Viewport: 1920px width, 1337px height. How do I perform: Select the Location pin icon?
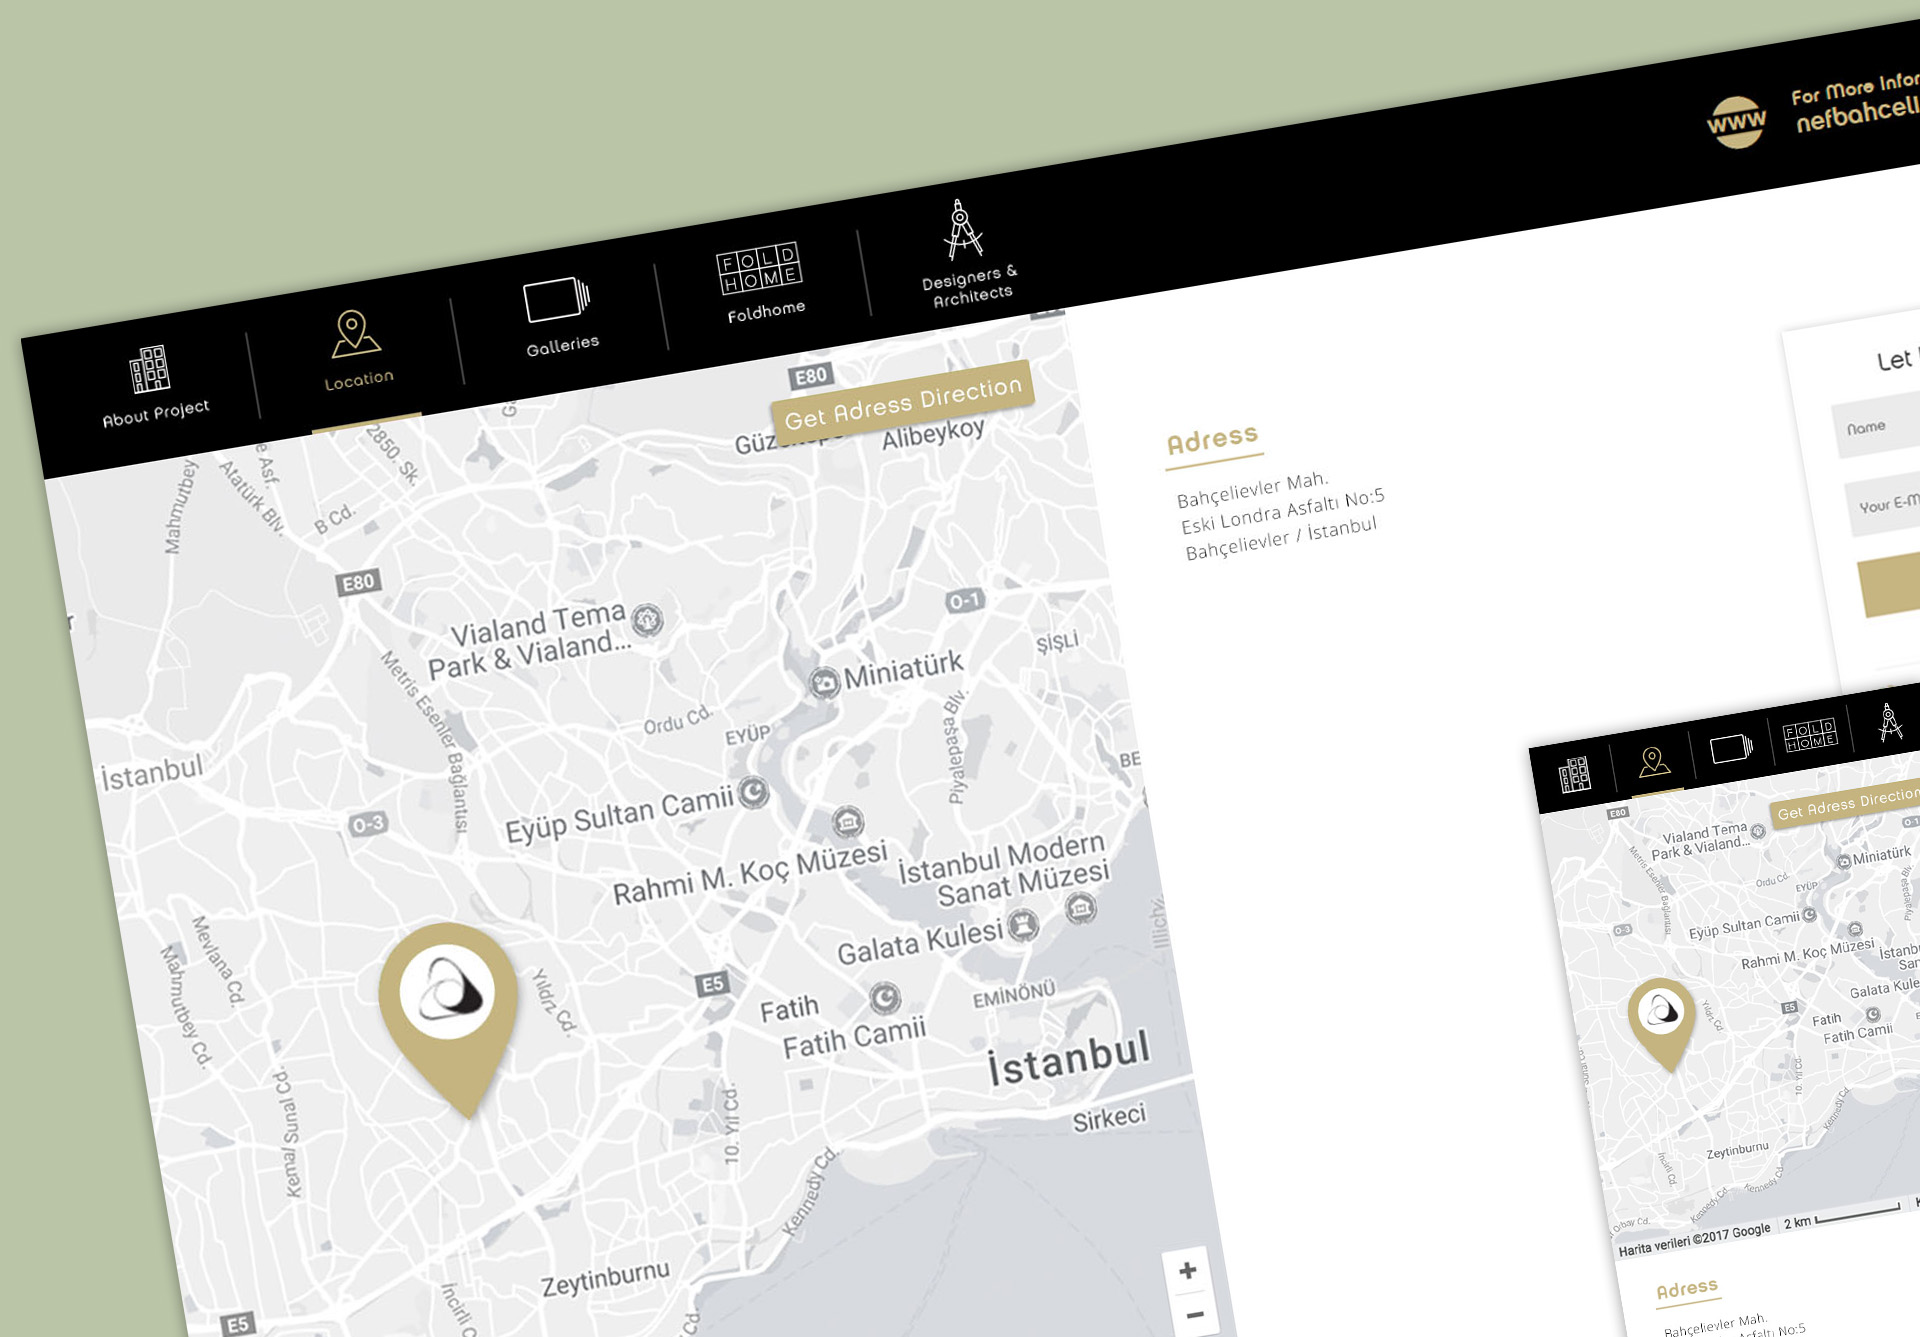coord(353,334)
